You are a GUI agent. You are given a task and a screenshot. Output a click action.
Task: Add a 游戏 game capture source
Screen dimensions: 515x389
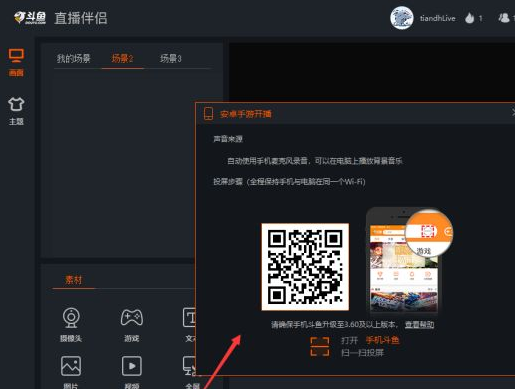(x=132, y=325)
